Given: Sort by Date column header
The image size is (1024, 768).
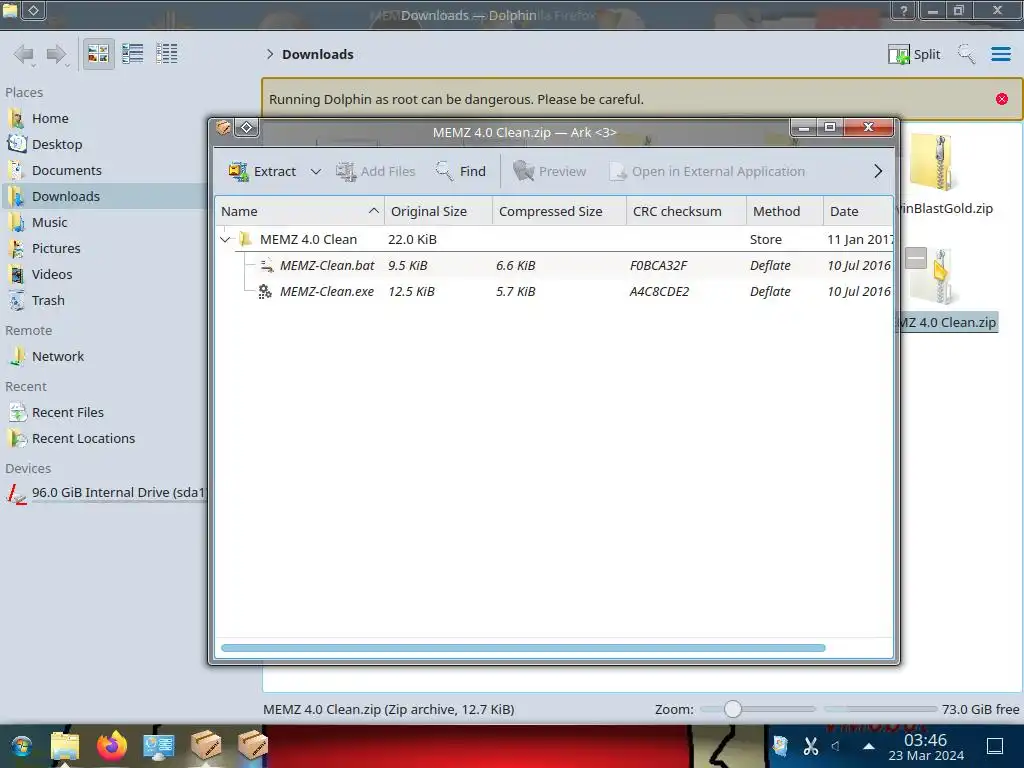Looking at the screenshot, I should [x=857, y=211].
